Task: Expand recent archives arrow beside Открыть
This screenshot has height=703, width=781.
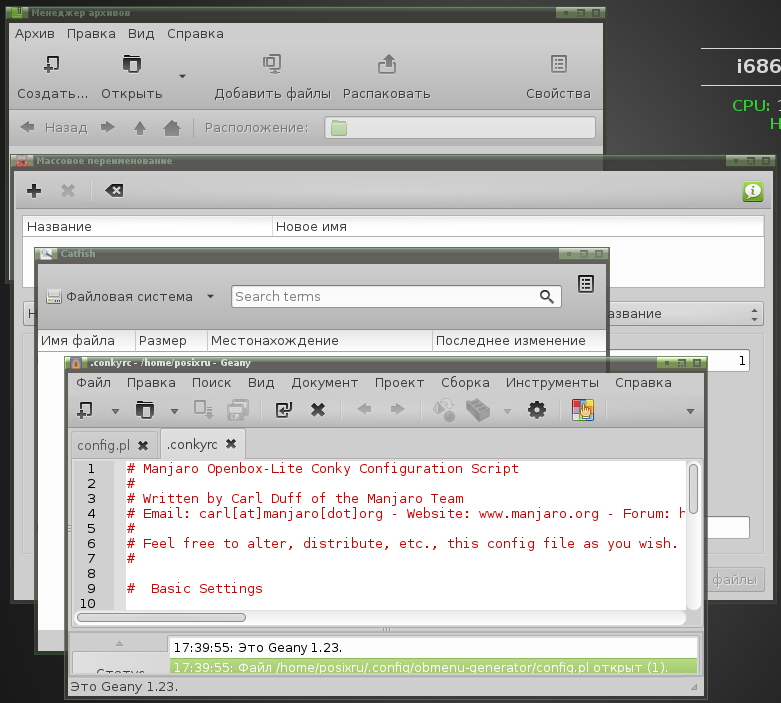Action: (182, 76)
